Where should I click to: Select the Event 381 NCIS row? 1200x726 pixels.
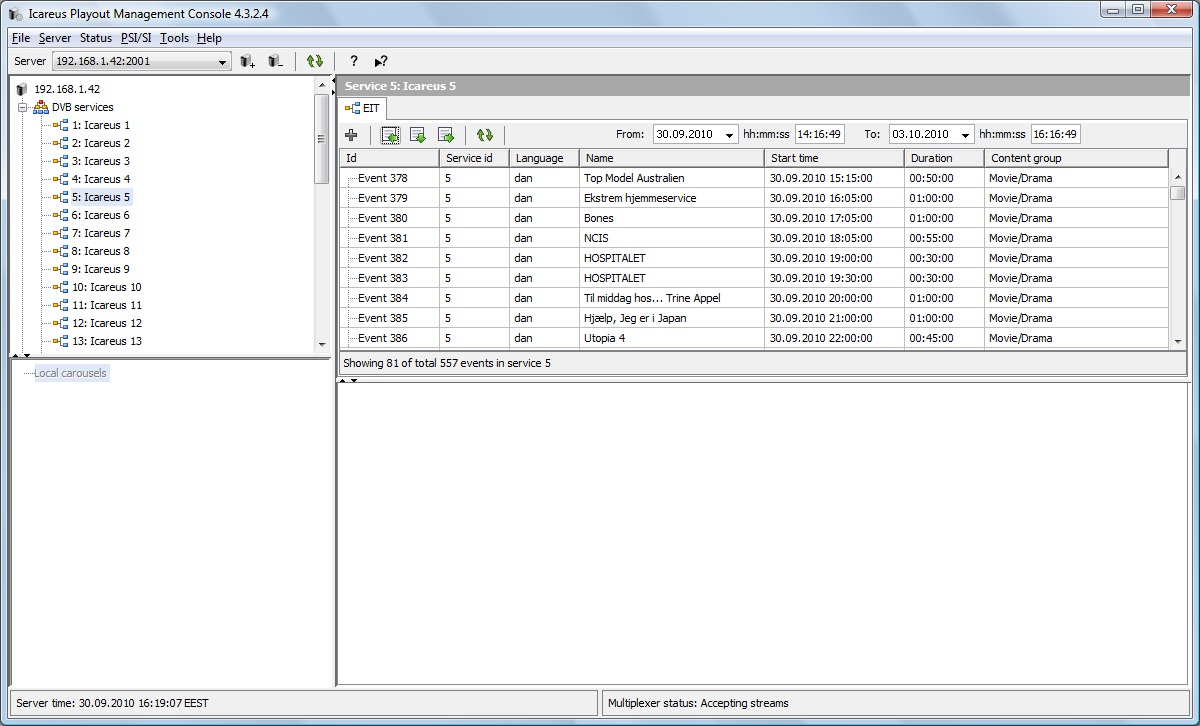click(x=595, y=238)
